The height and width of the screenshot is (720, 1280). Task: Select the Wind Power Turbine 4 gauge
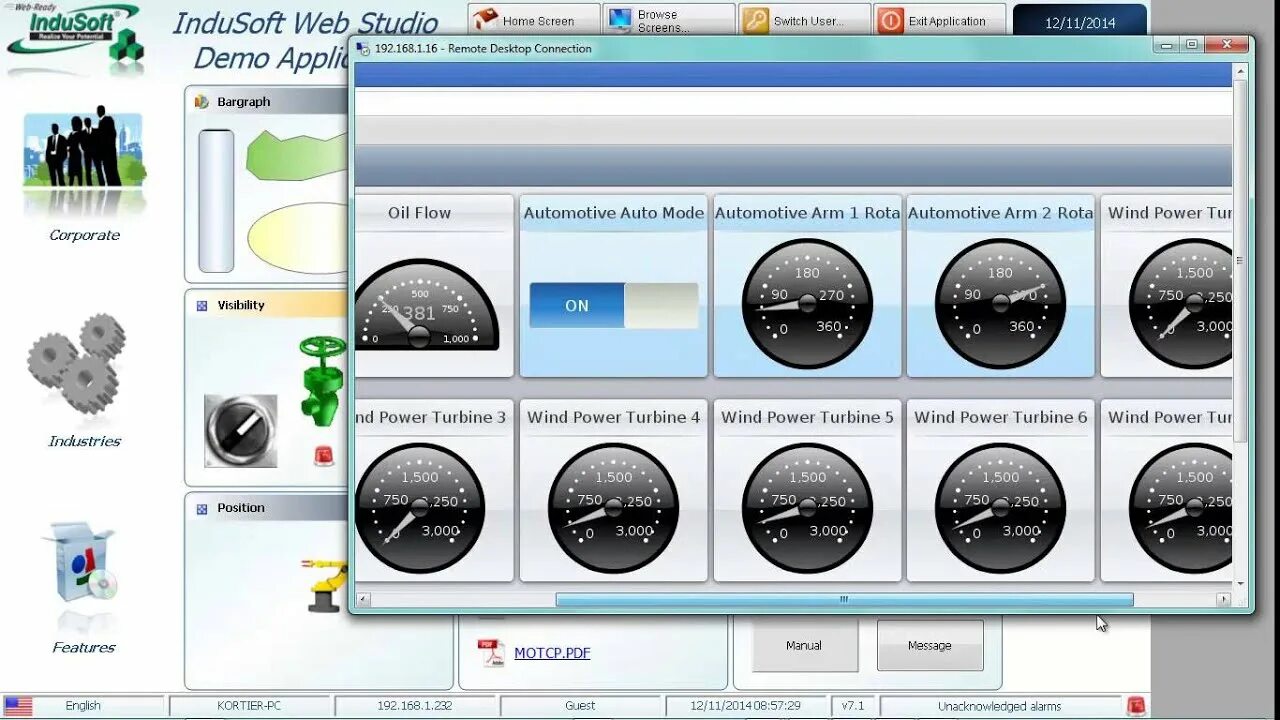pyautogui.click(x=613, y=508)
